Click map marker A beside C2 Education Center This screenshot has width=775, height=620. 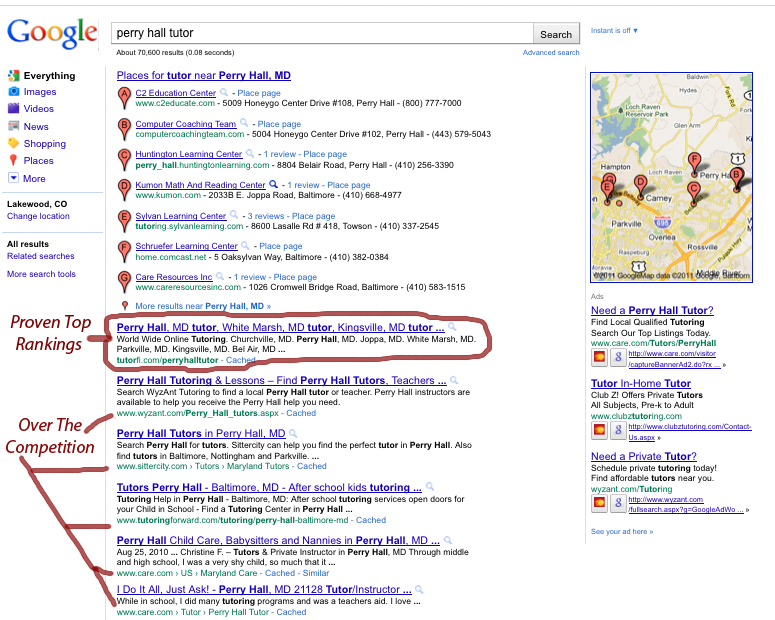pos(124,97)
